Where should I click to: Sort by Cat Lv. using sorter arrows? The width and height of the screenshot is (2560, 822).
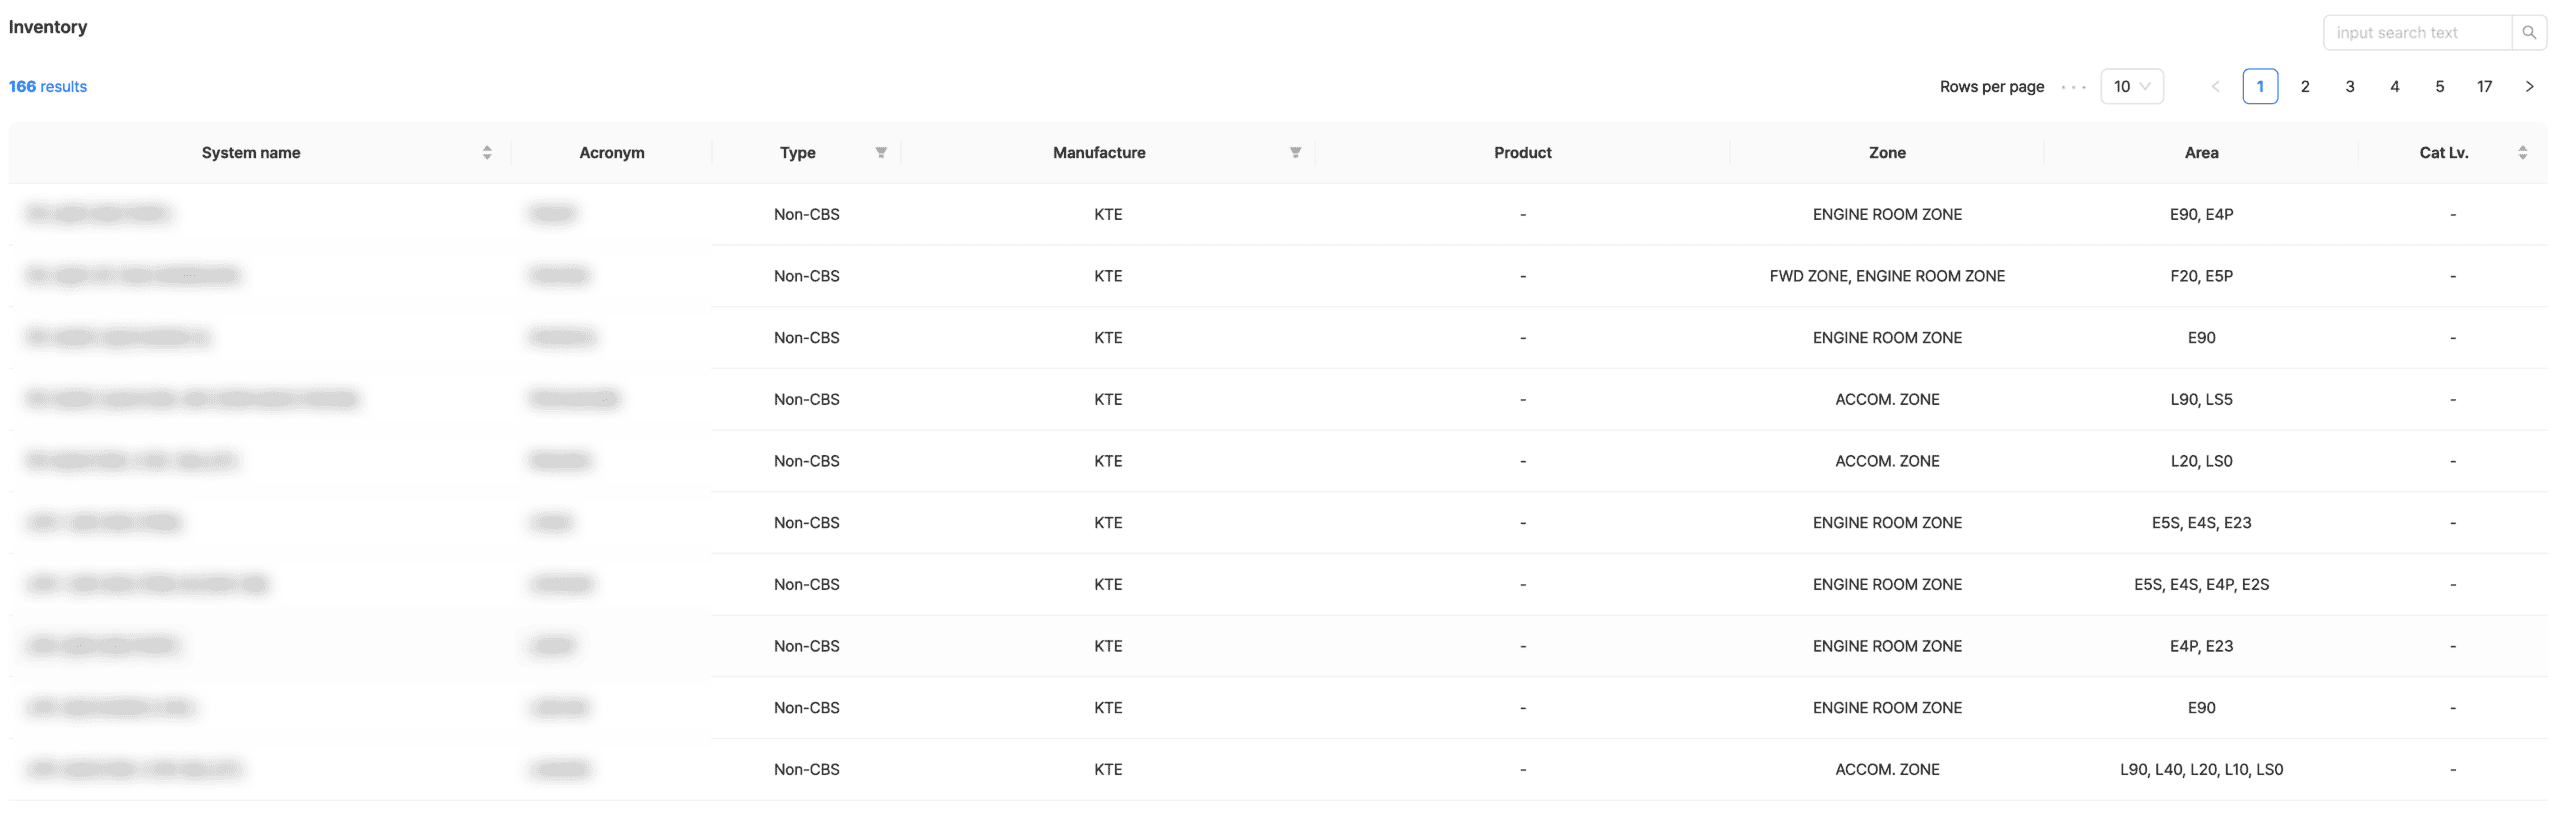[2522, 152]
